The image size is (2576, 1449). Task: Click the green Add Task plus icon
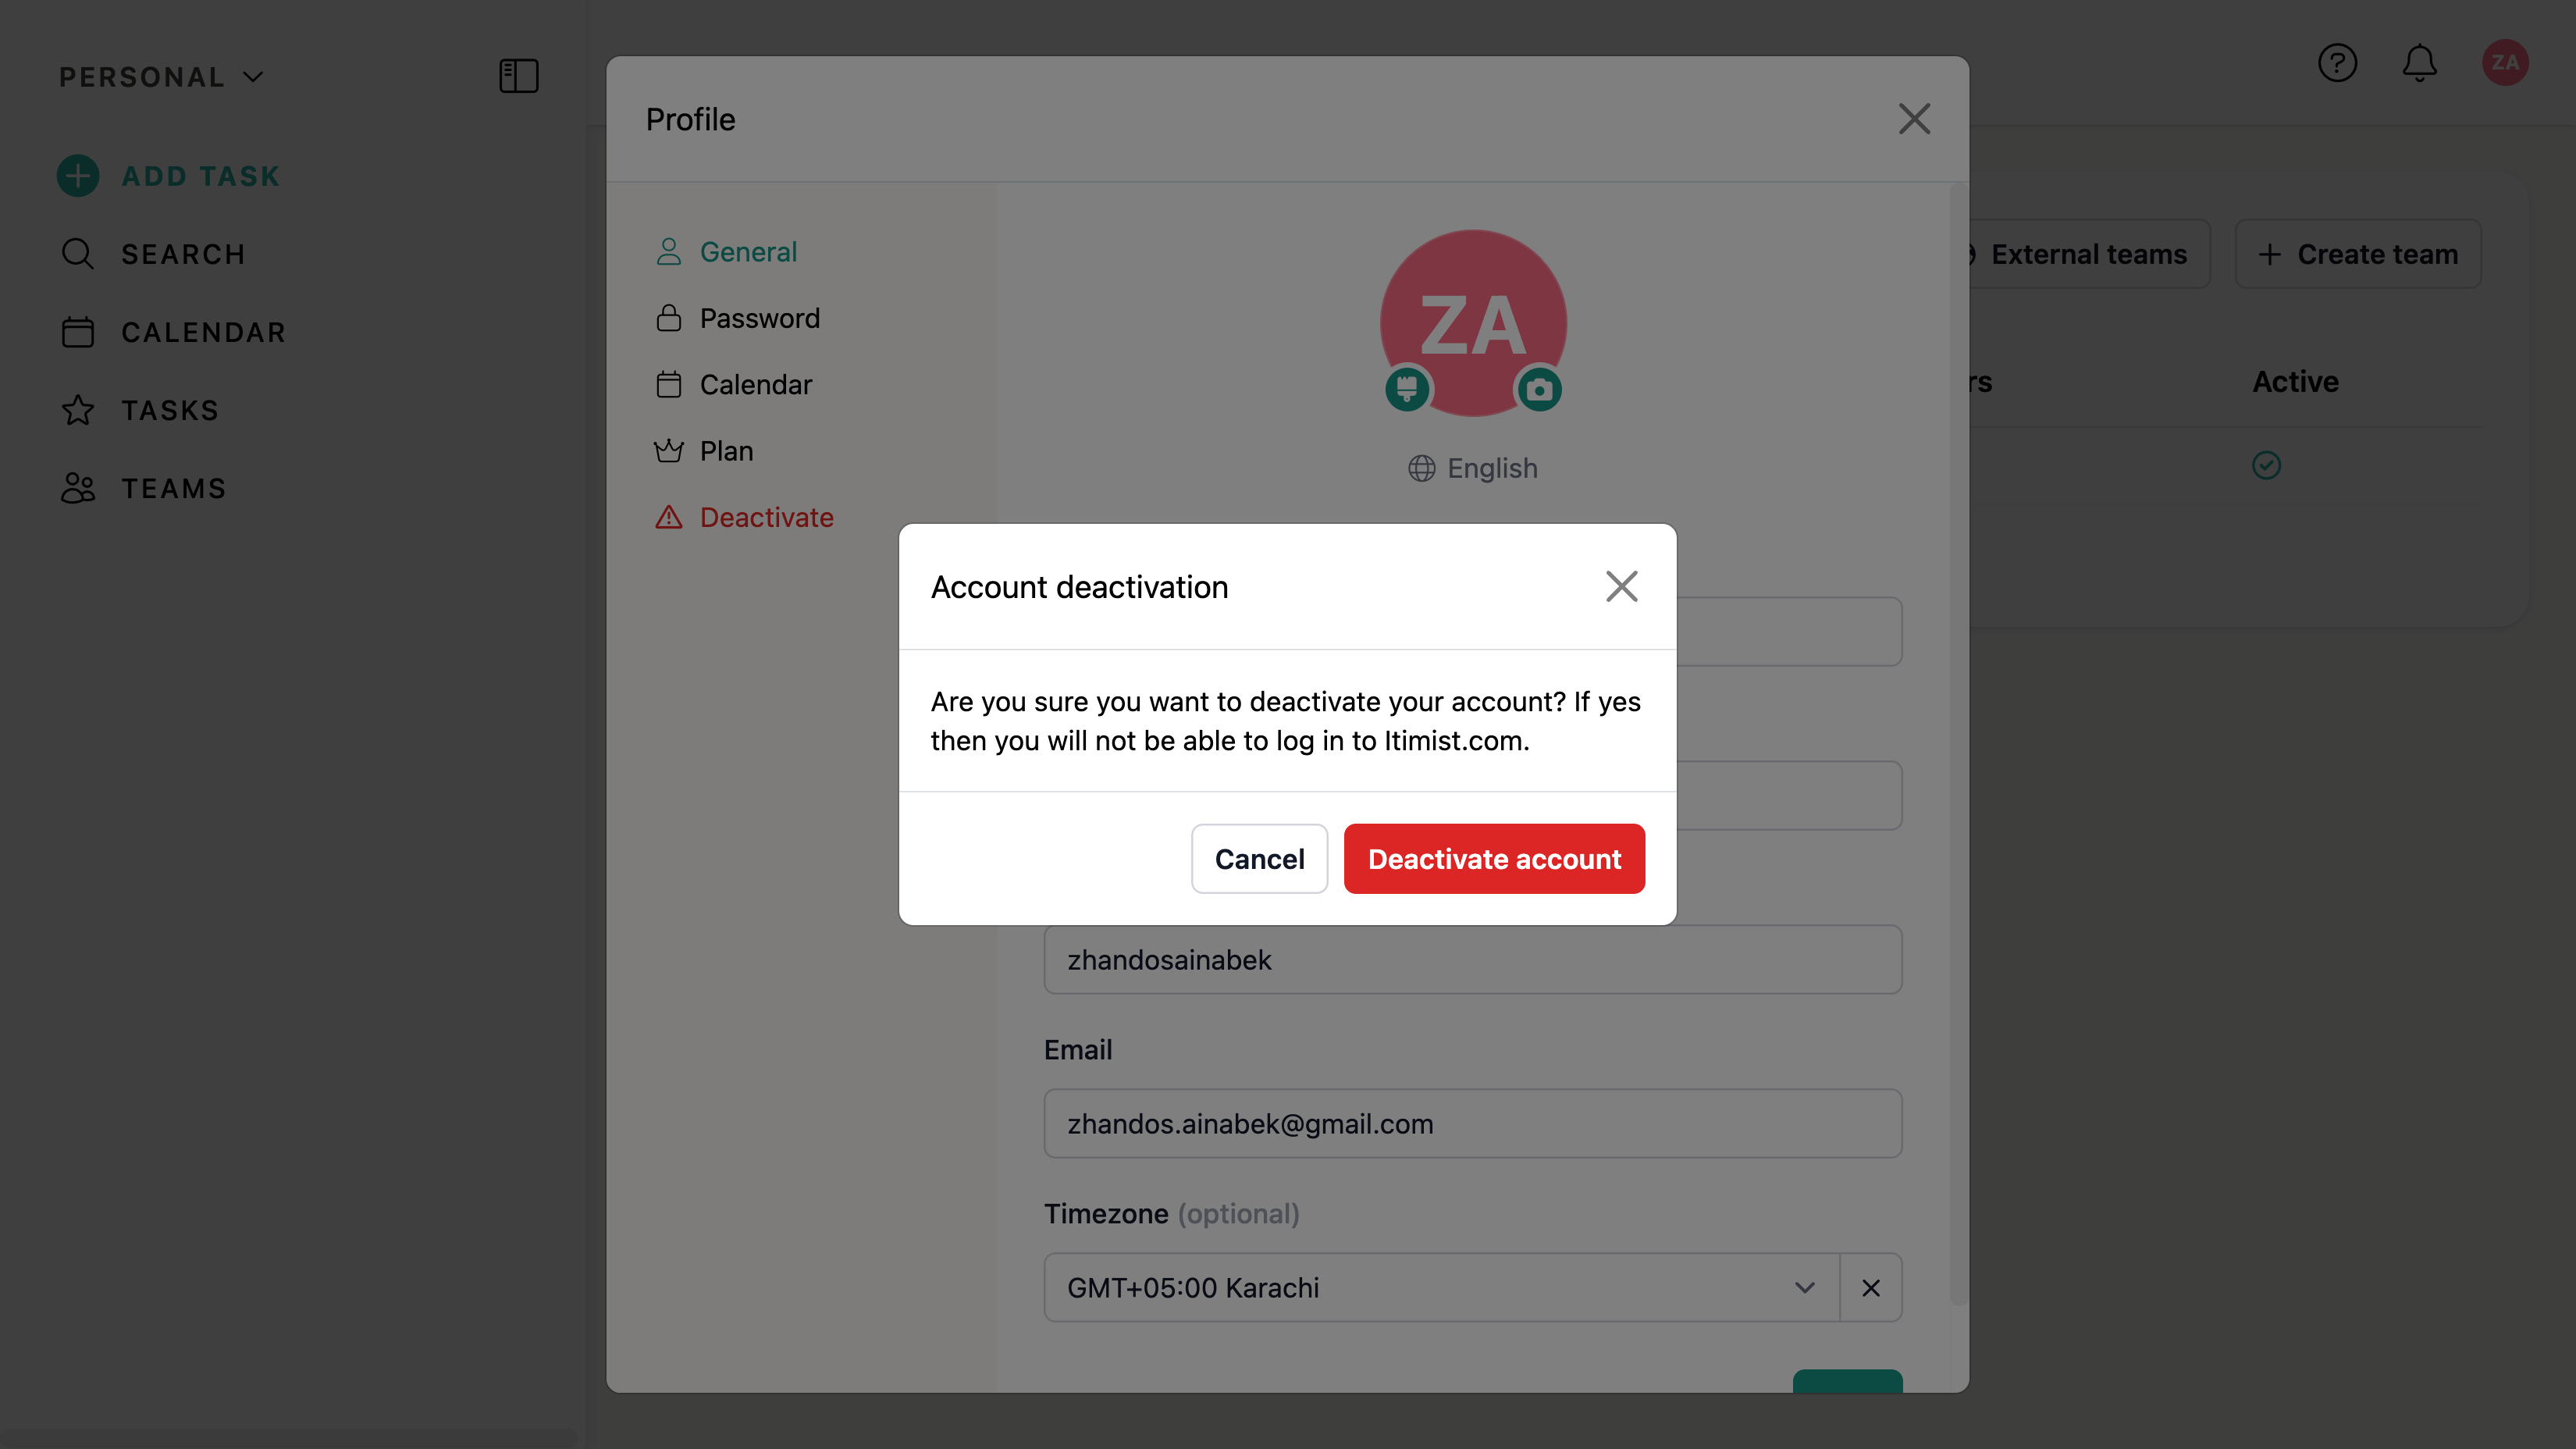(x=78, y=176)
